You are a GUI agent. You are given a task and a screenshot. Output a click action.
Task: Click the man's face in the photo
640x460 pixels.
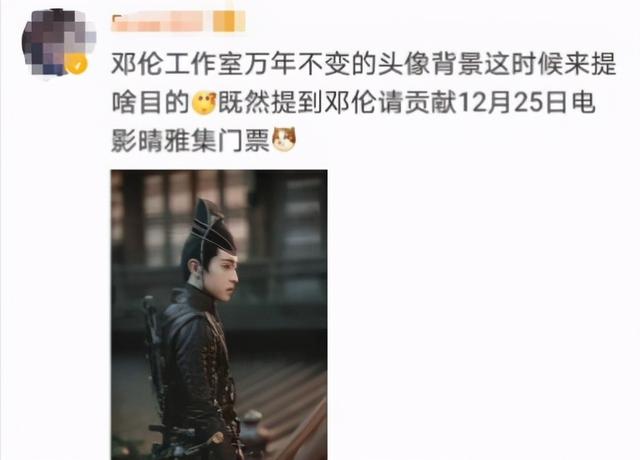click(224, 278)
